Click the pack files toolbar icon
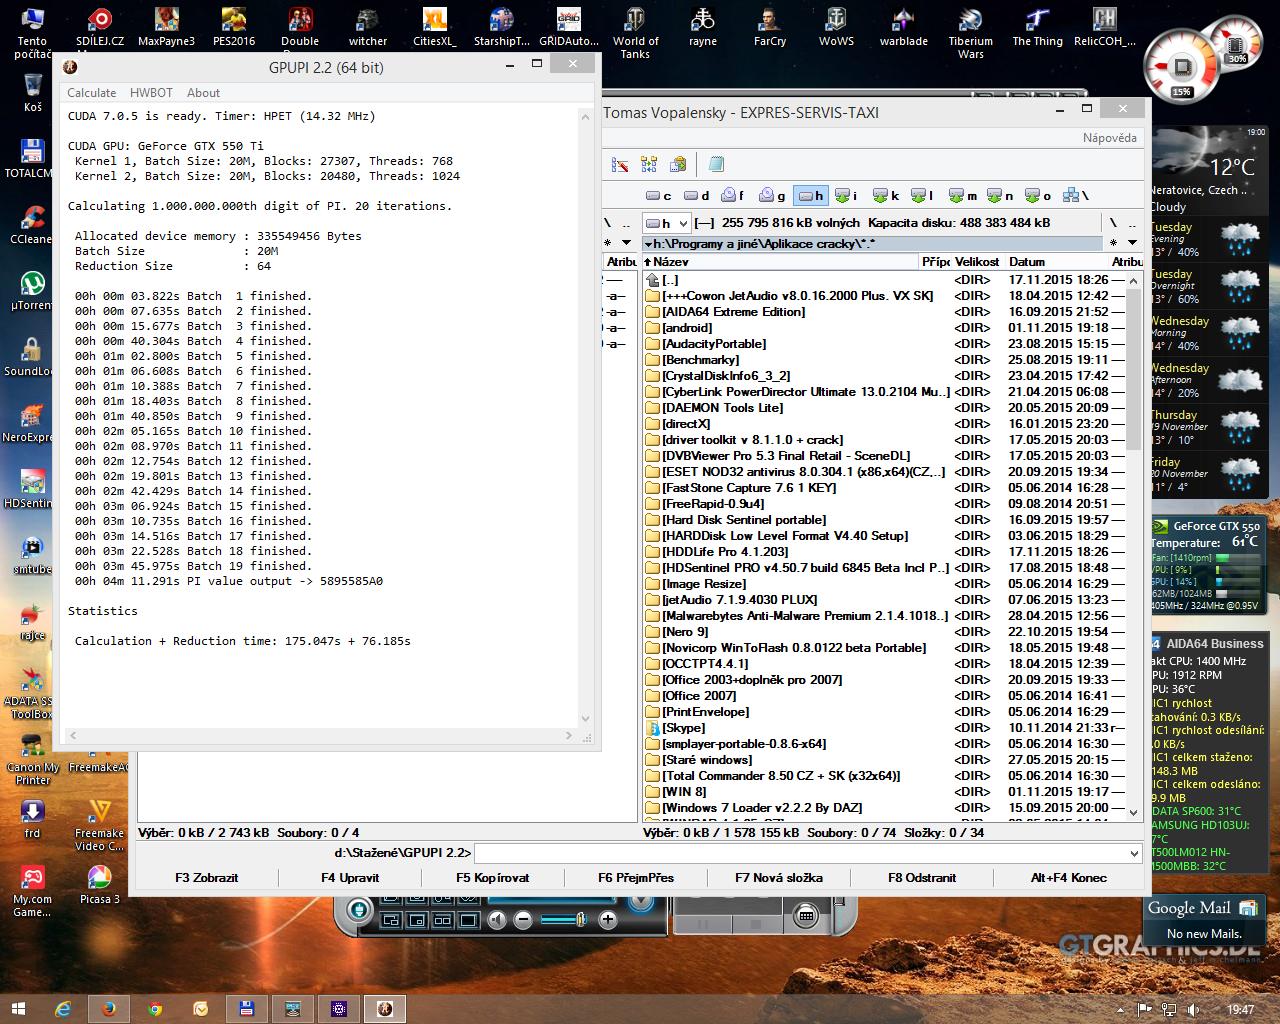The image size is (1280, 1024). point(678,164)
